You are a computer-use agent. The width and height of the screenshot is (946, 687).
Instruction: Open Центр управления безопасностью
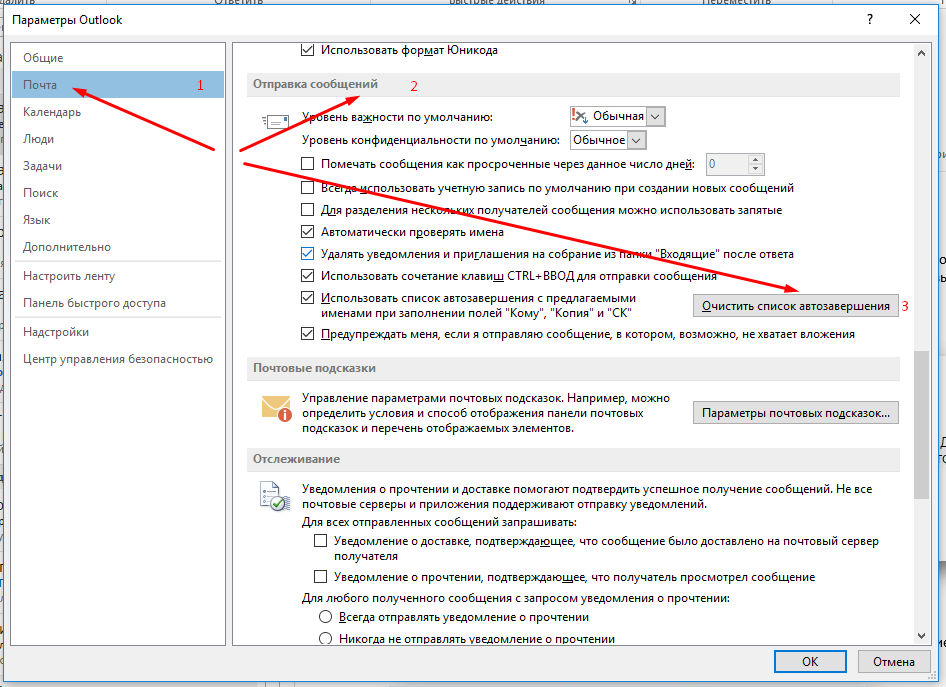click(118, 359)
